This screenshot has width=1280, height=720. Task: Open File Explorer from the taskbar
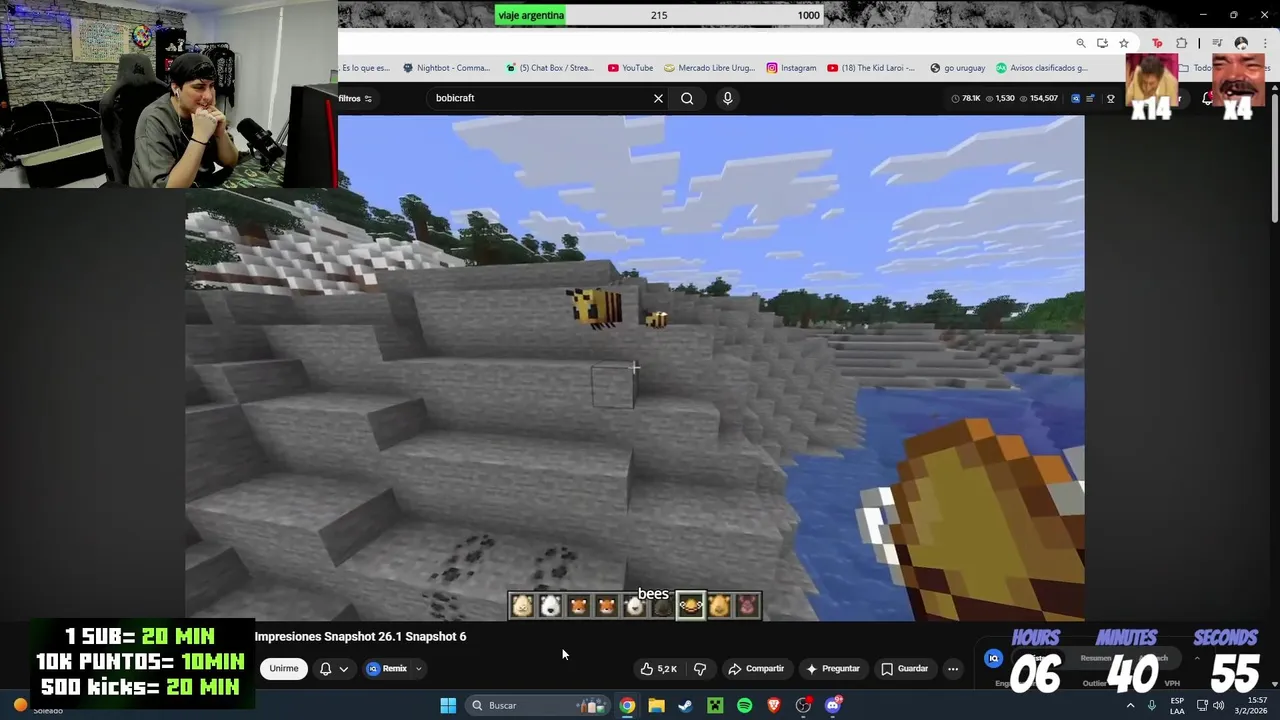coord(656,705)
